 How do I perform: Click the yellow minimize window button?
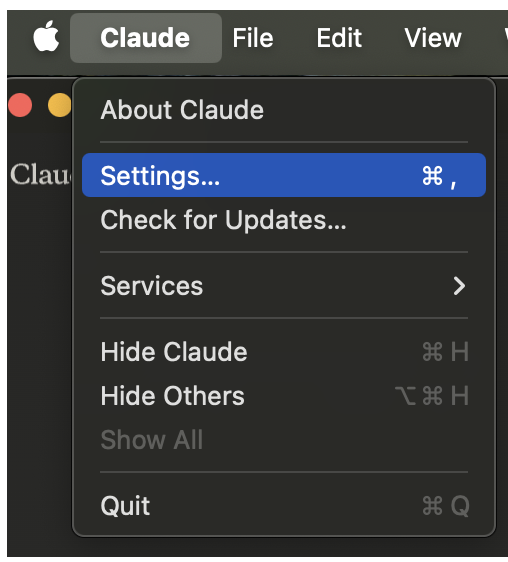click(x=60, y=105)
